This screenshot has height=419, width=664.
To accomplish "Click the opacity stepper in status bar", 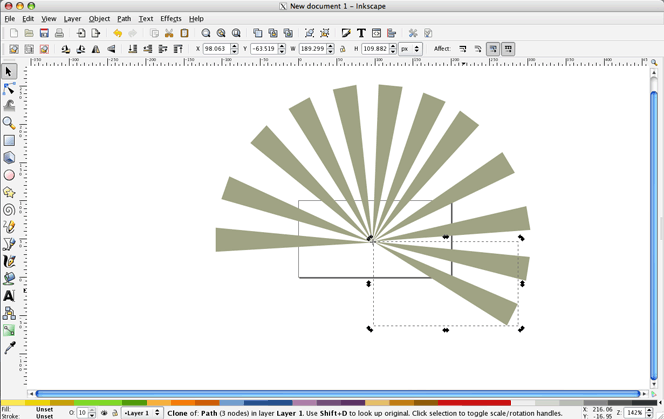I will [92, 413].
